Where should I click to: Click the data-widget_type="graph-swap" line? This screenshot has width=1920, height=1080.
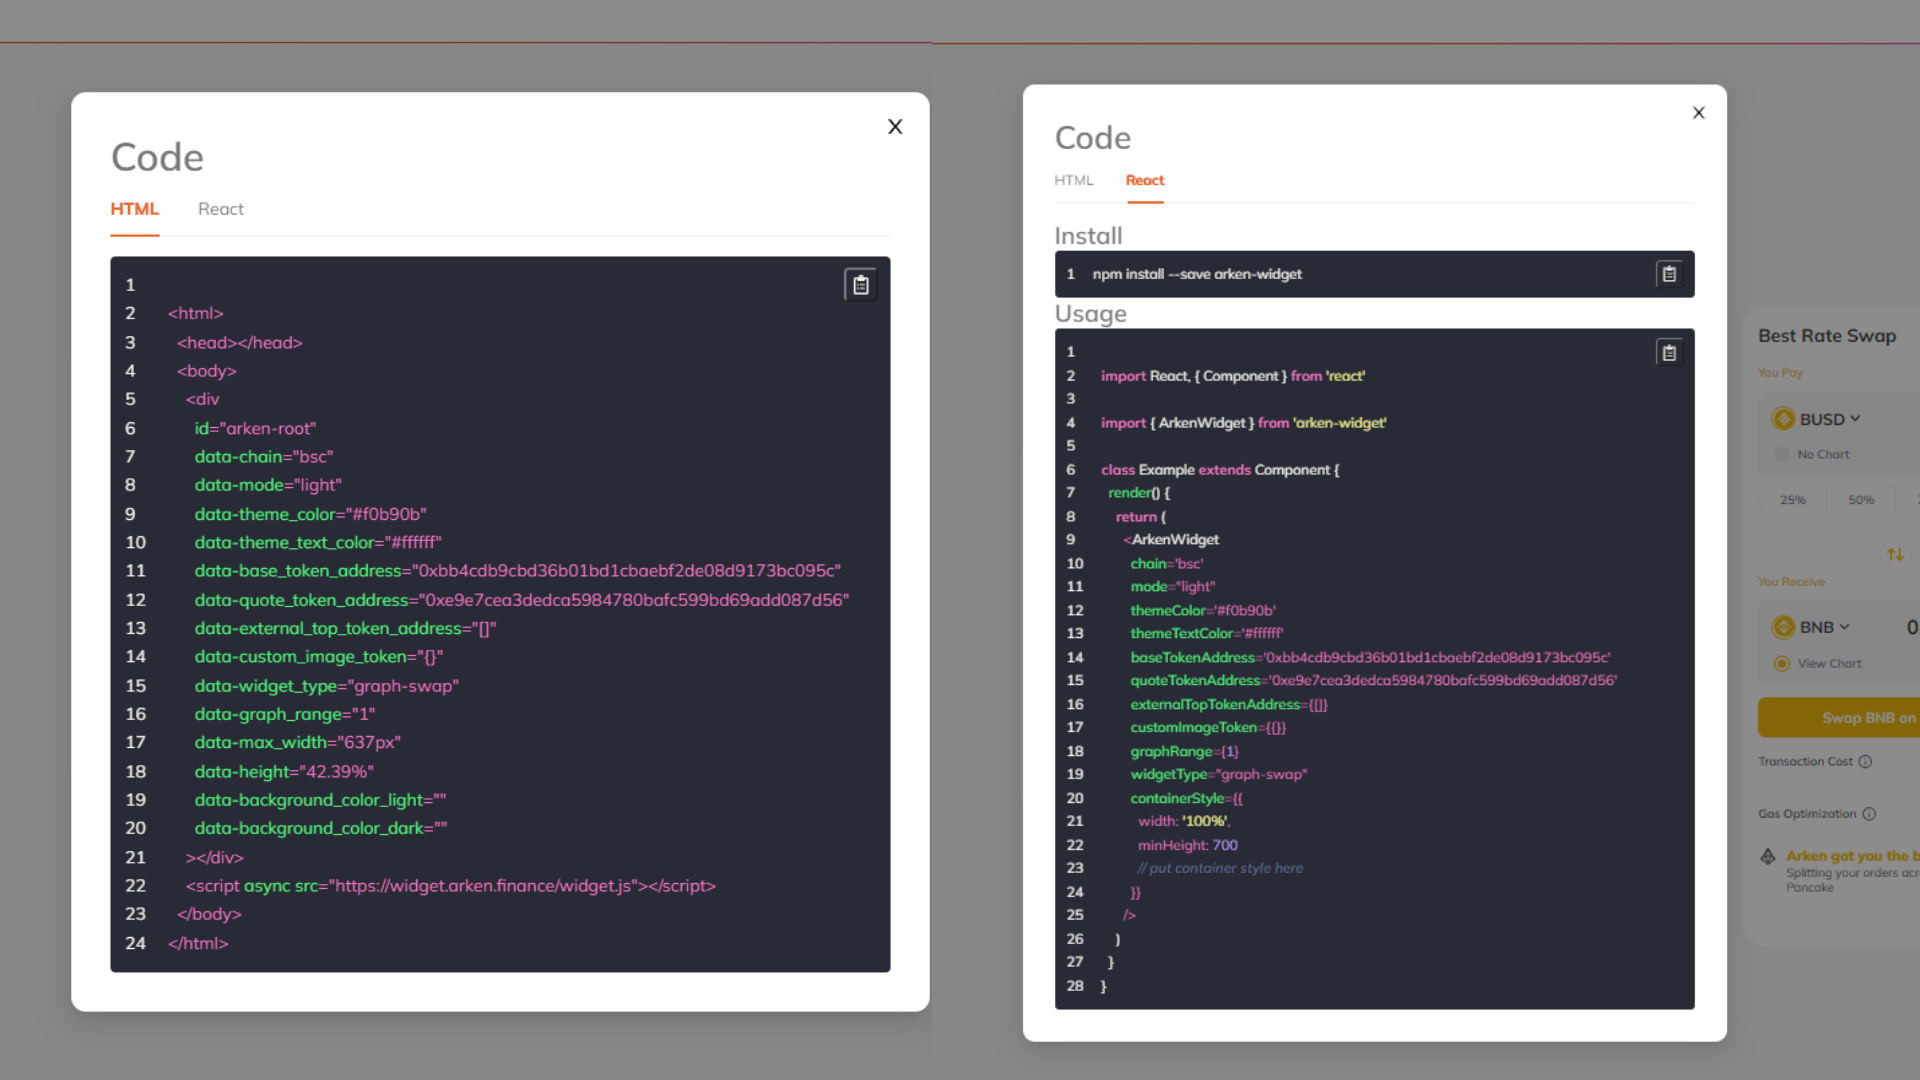click(x=326, y=686)
